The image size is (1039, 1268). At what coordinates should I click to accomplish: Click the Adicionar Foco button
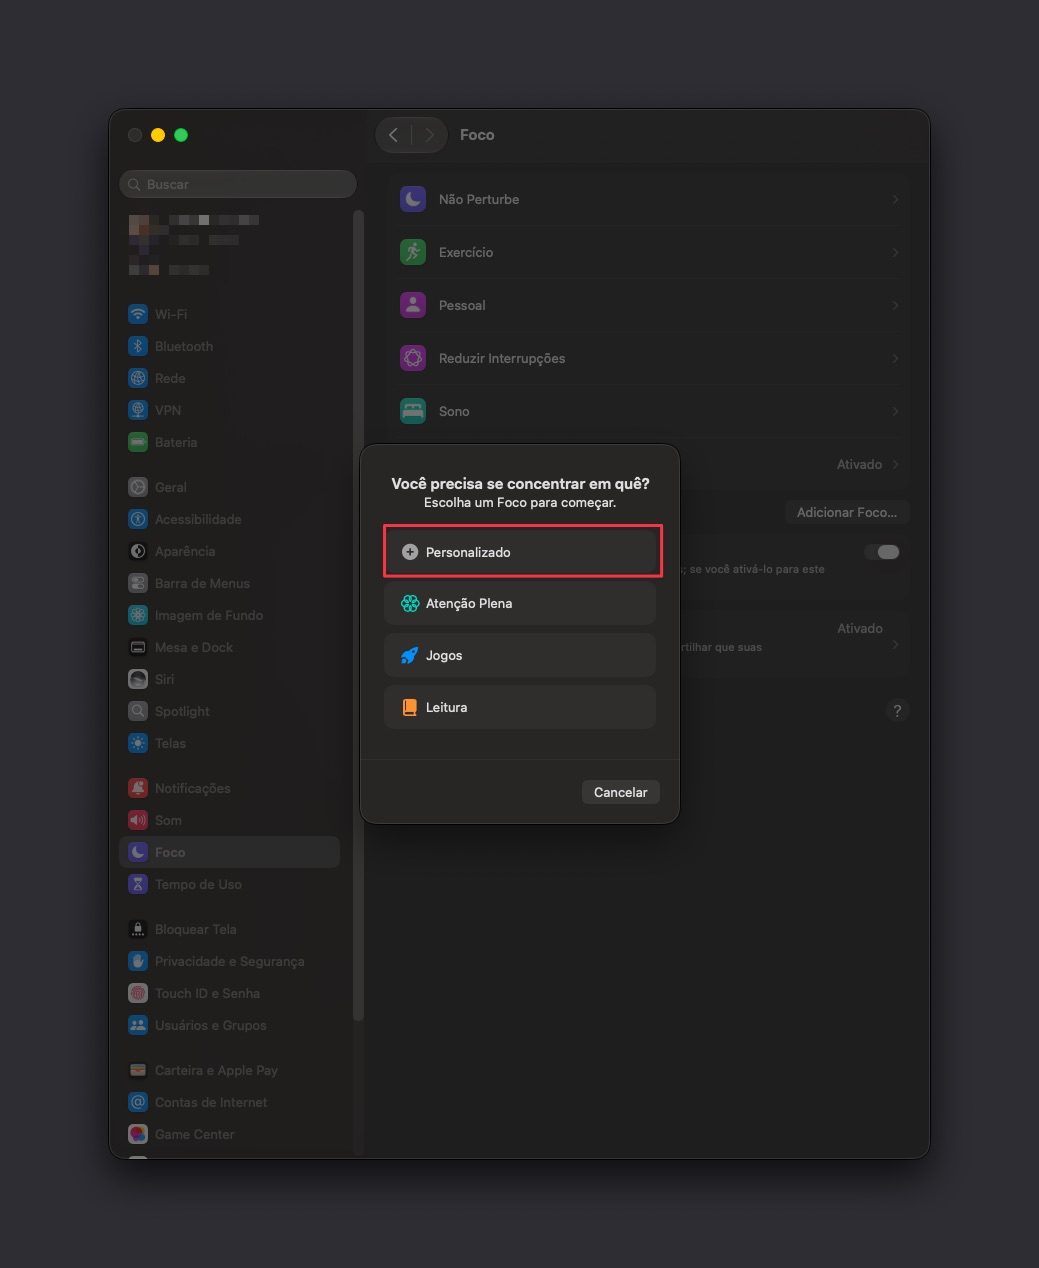pyautogui.click(x=846, y=512)
